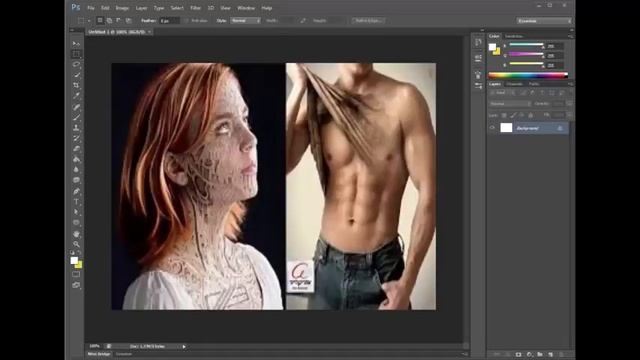Click Add to selection mode button
This screenshot has height=360, width=640.
tap(109, 20)
